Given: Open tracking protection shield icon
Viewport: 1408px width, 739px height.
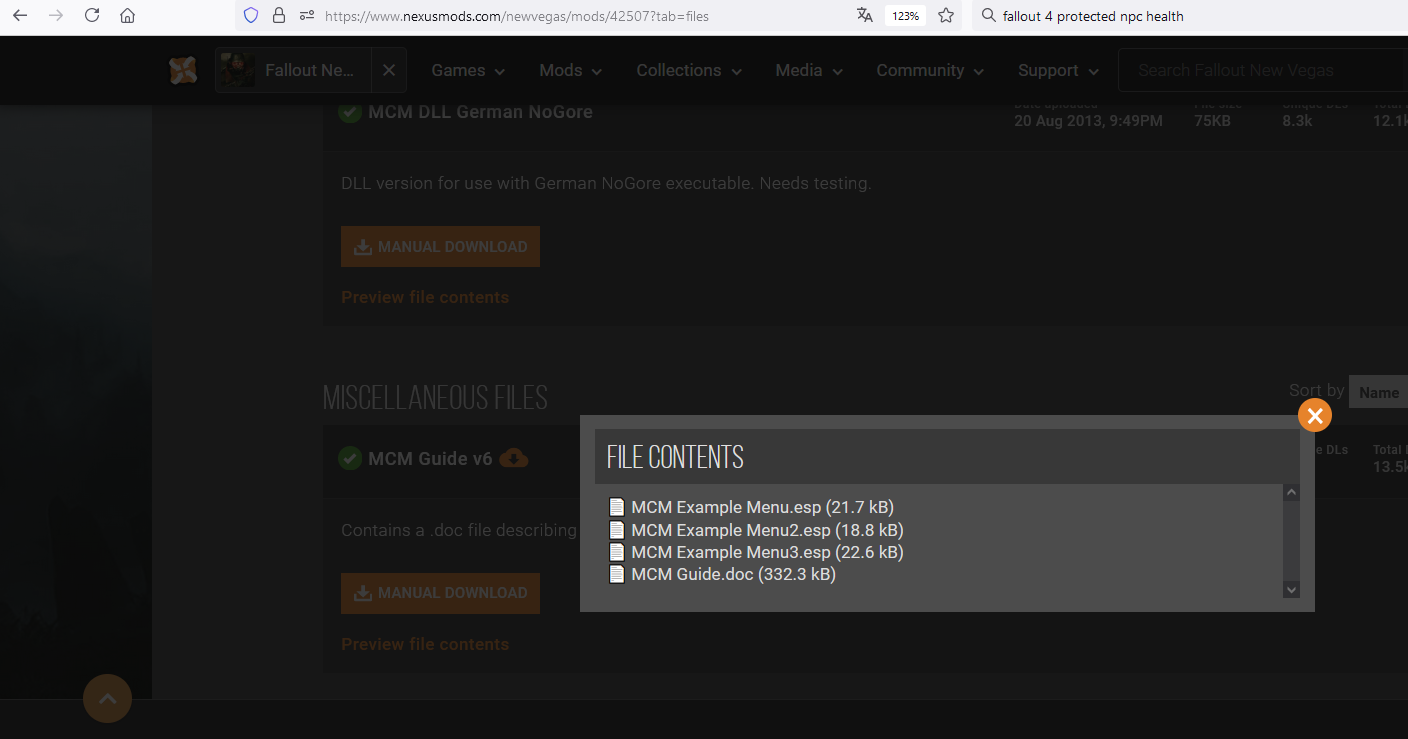Looking at the screenshot, I should pos(251,16).
